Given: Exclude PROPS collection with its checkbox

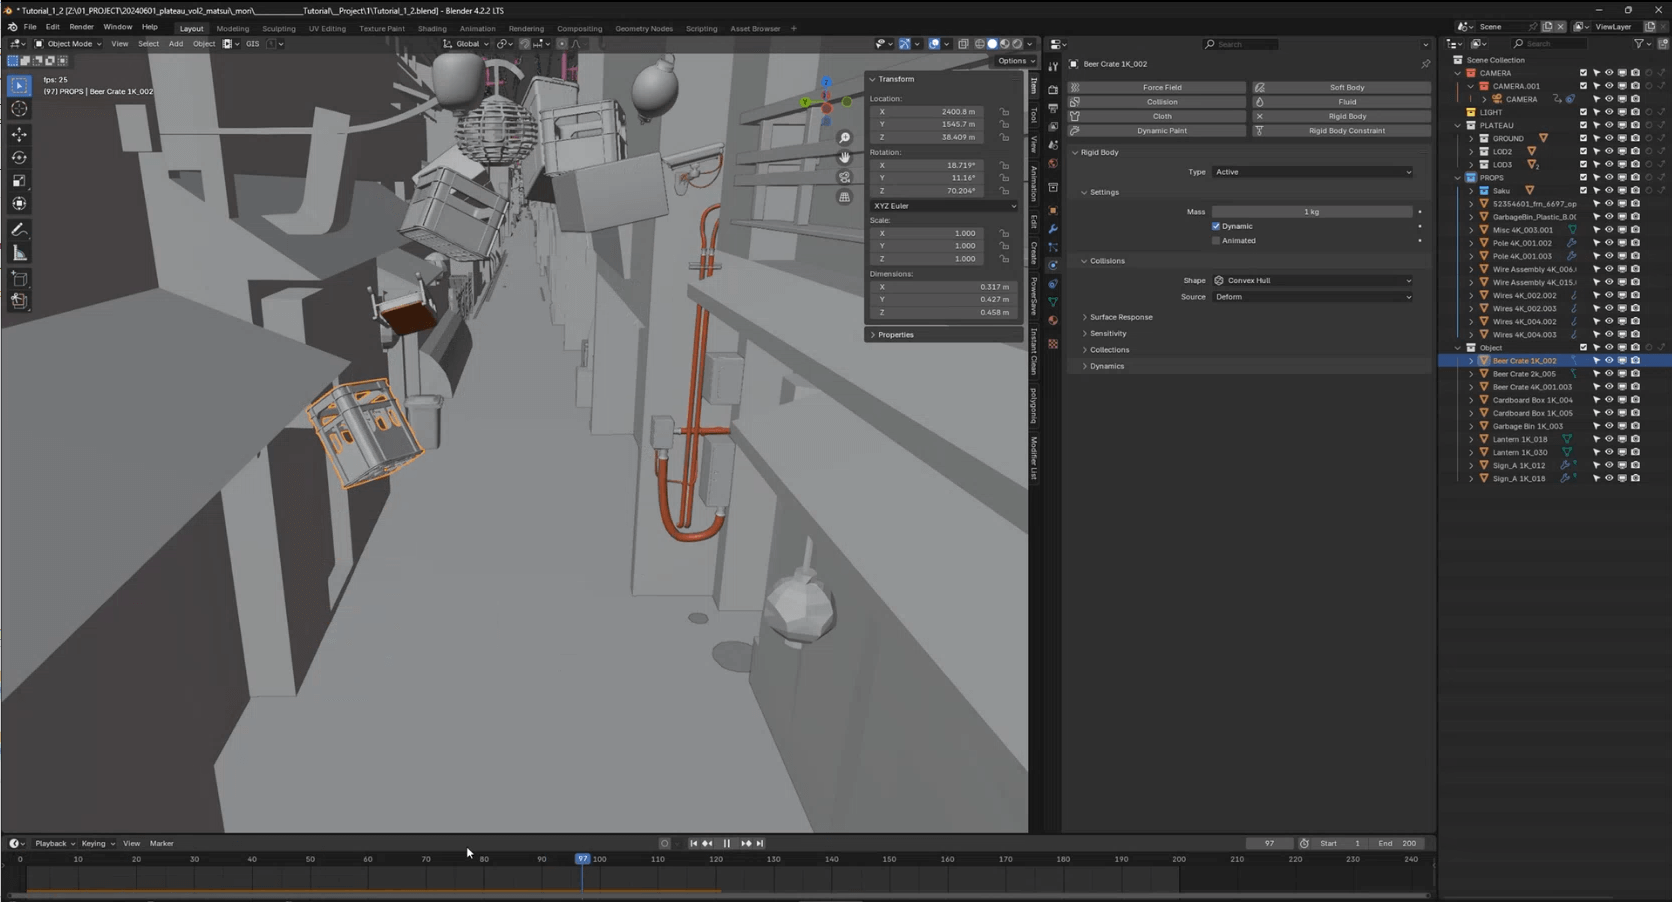Looking at the screenshot, I should pos(1583,178).
